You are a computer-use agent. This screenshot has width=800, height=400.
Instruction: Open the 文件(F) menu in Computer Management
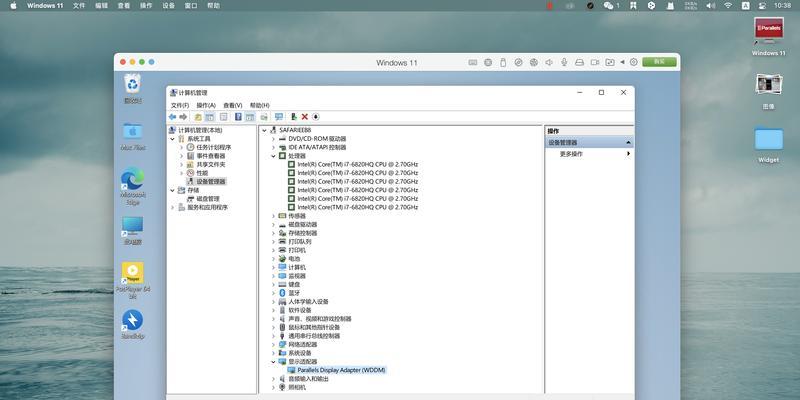tap(180, 105)
